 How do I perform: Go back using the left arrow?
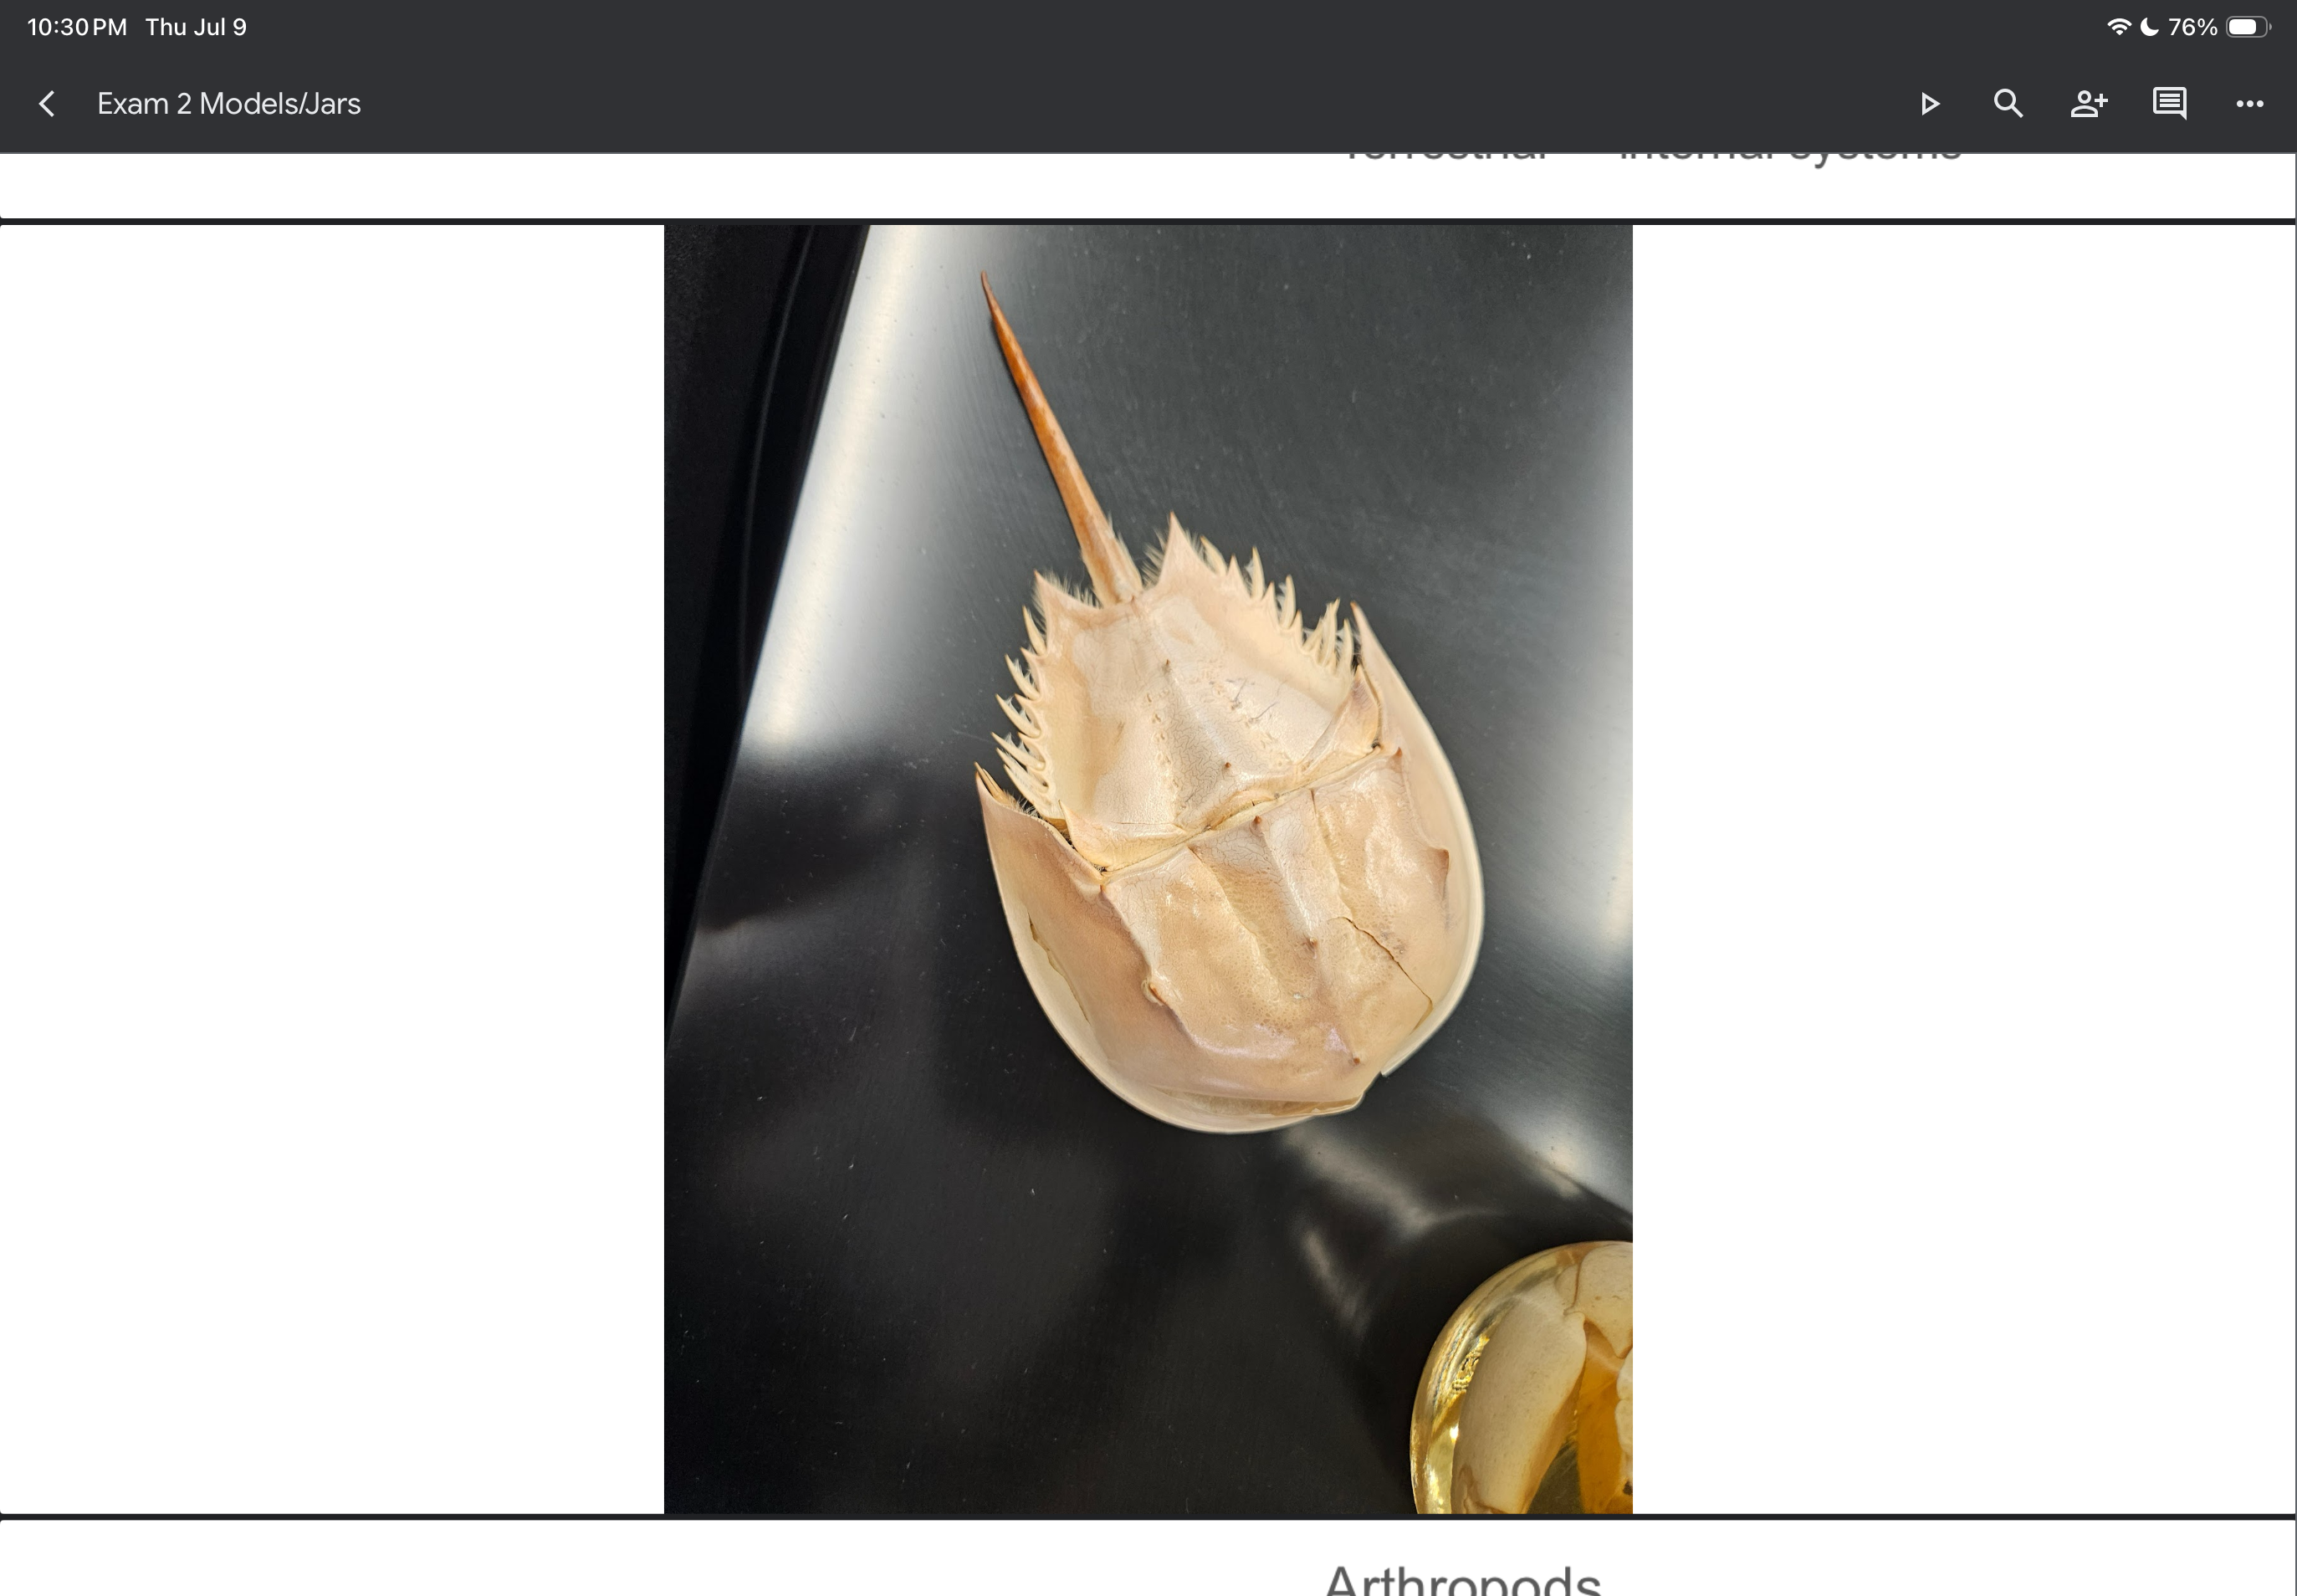pyautogui.click(x=47, y=104)
